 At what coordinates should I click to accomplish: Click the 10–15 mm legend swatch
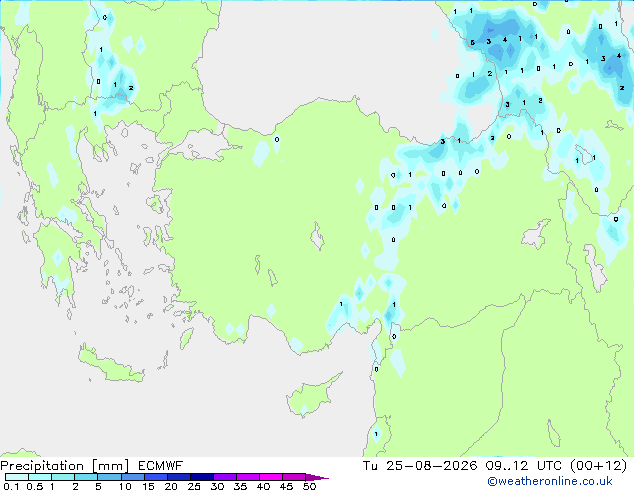tap(132, 477)
